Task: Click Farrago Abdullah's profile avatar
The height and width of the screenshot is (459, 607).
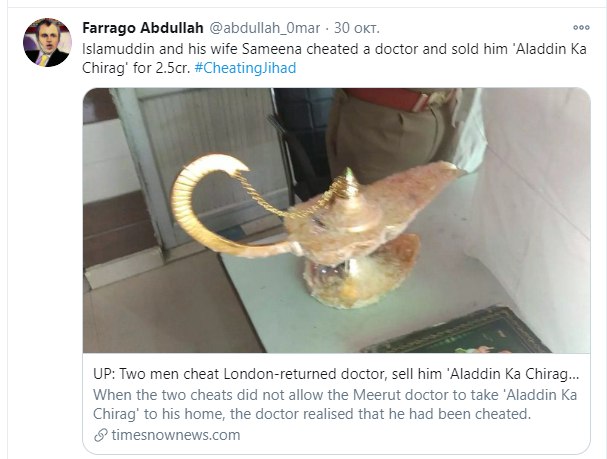Action: coord(47,42)
